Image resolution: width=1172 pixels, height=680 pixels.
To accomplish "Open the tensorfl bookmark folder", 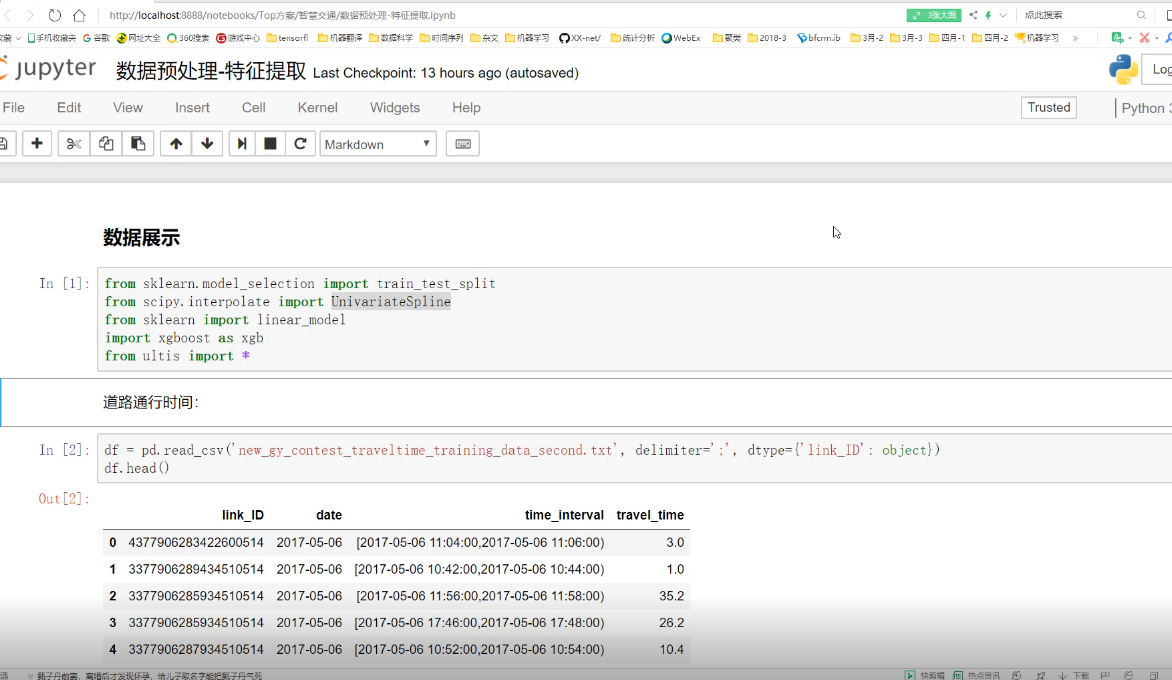I will [x=287, y=38].
